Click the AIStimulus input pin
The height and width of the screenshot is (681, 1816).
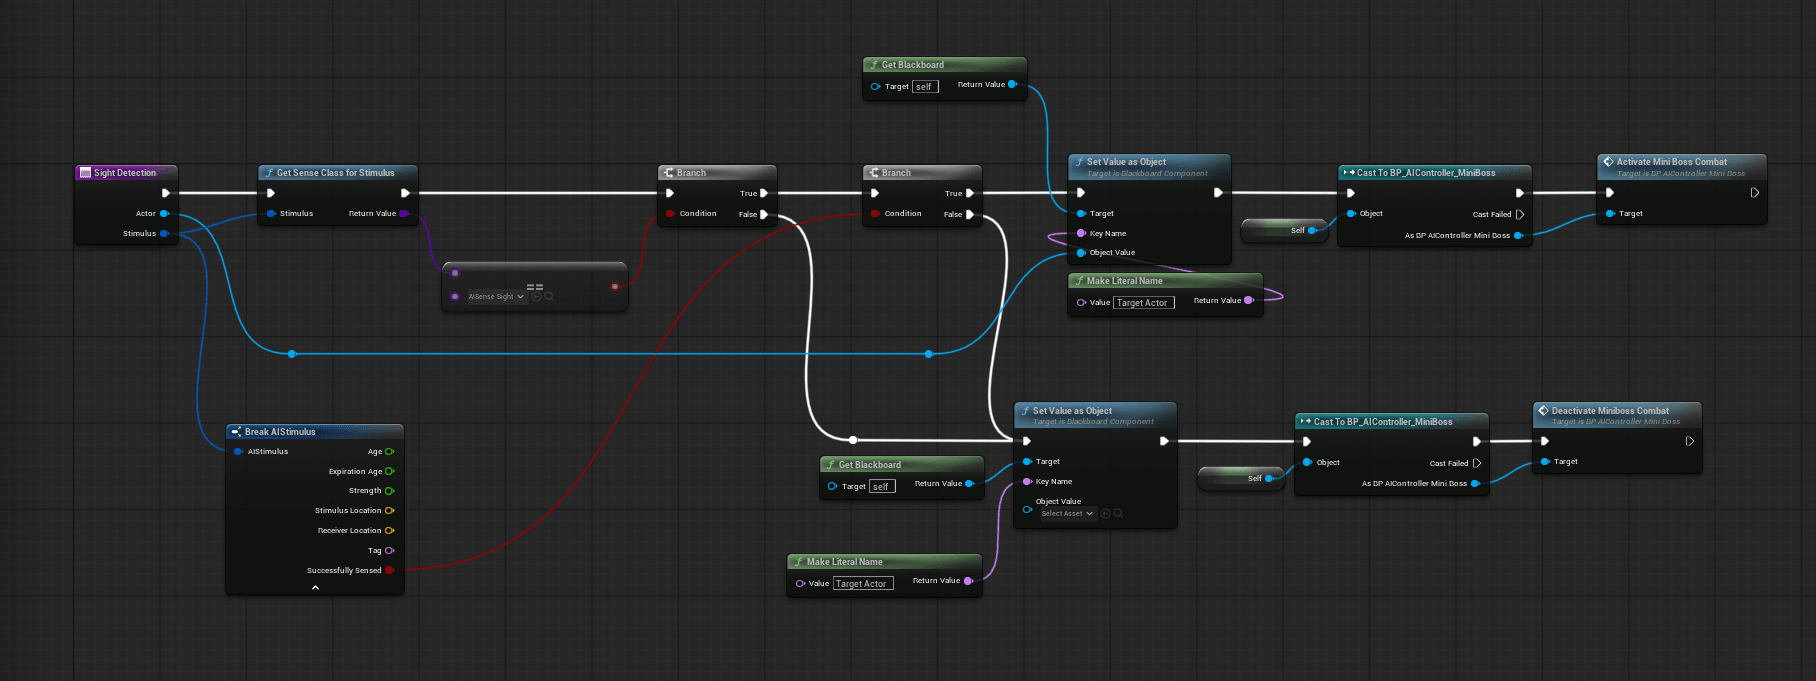(x=238, y=451)
